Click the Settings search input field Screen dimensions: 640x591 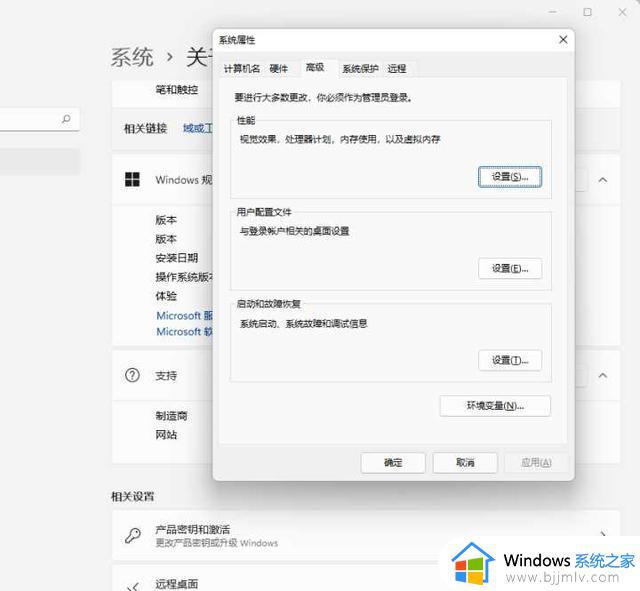coord(39,119)
